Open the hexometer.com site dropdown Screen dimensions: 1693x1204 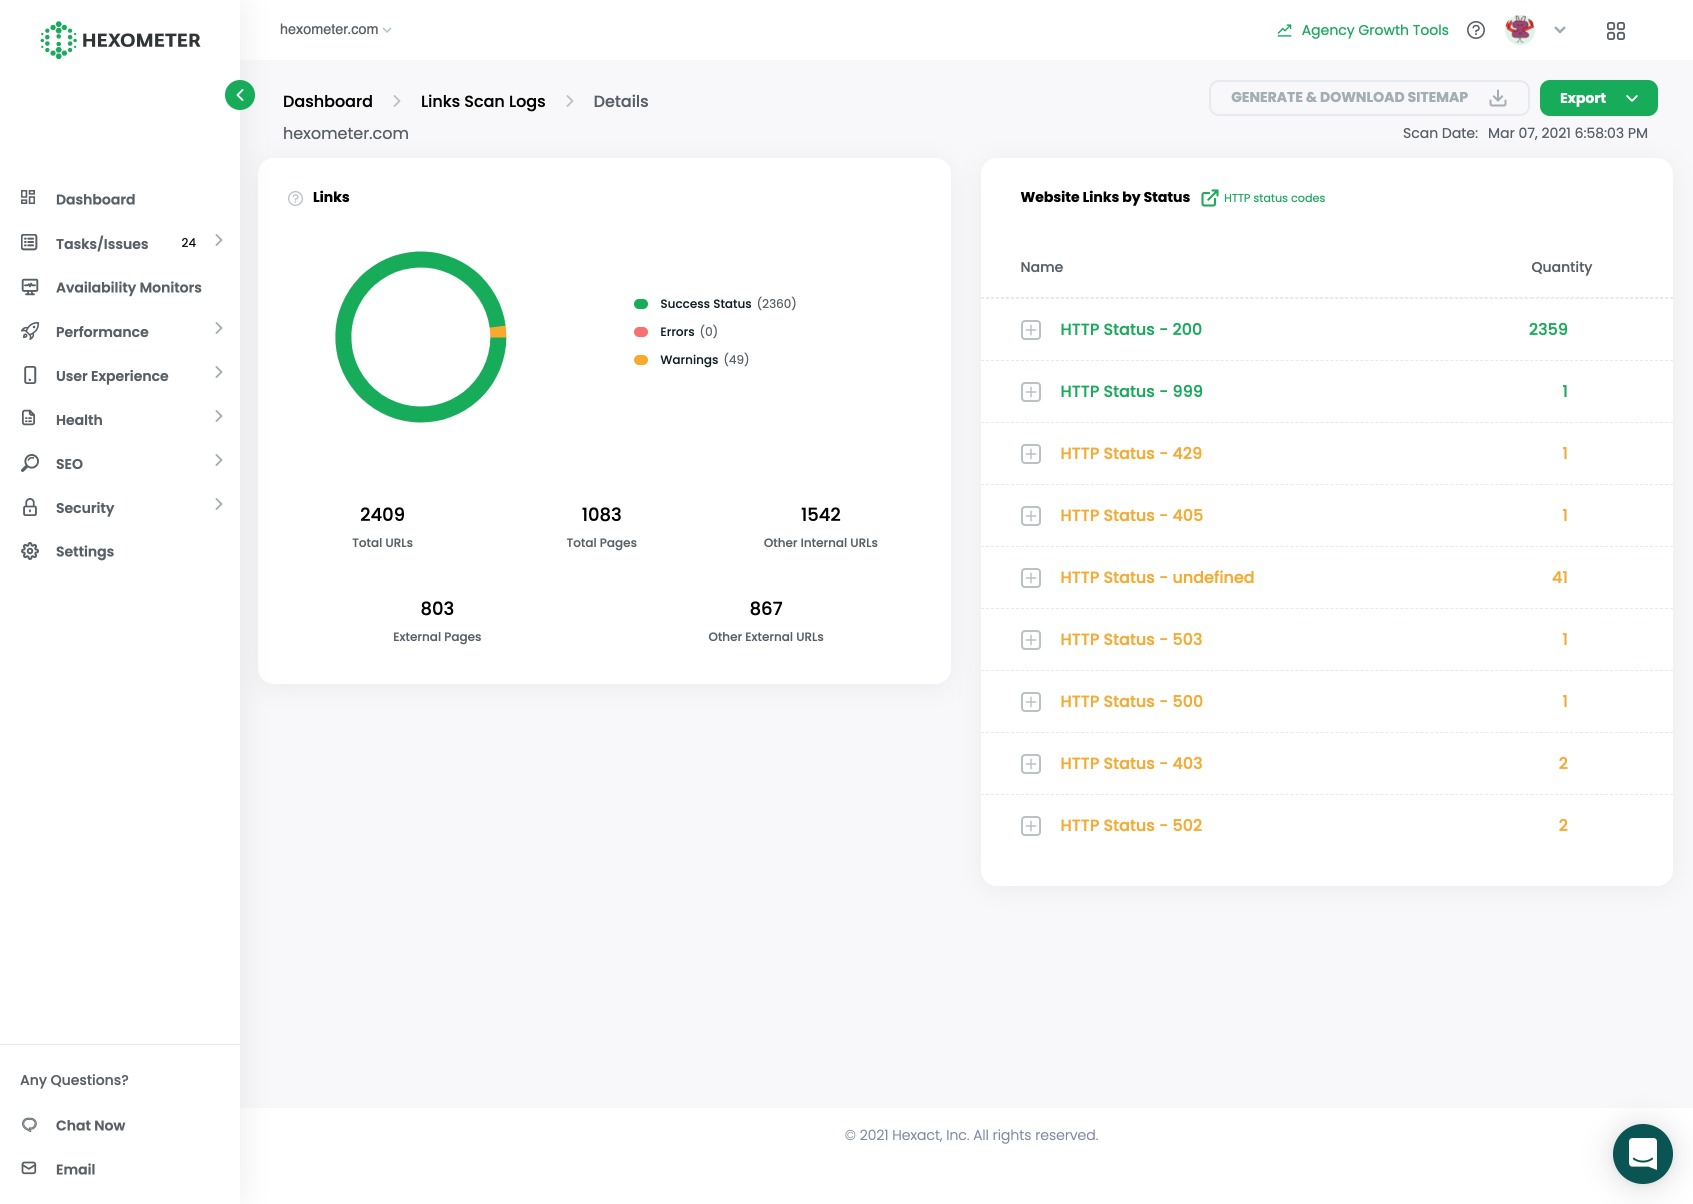(x=336, y=30)
